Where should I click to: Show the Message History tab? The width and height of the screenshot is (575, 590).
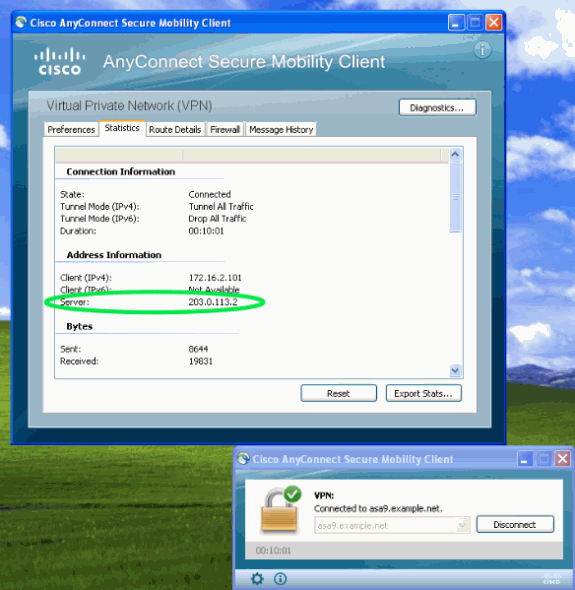click(x=281, y=129)
